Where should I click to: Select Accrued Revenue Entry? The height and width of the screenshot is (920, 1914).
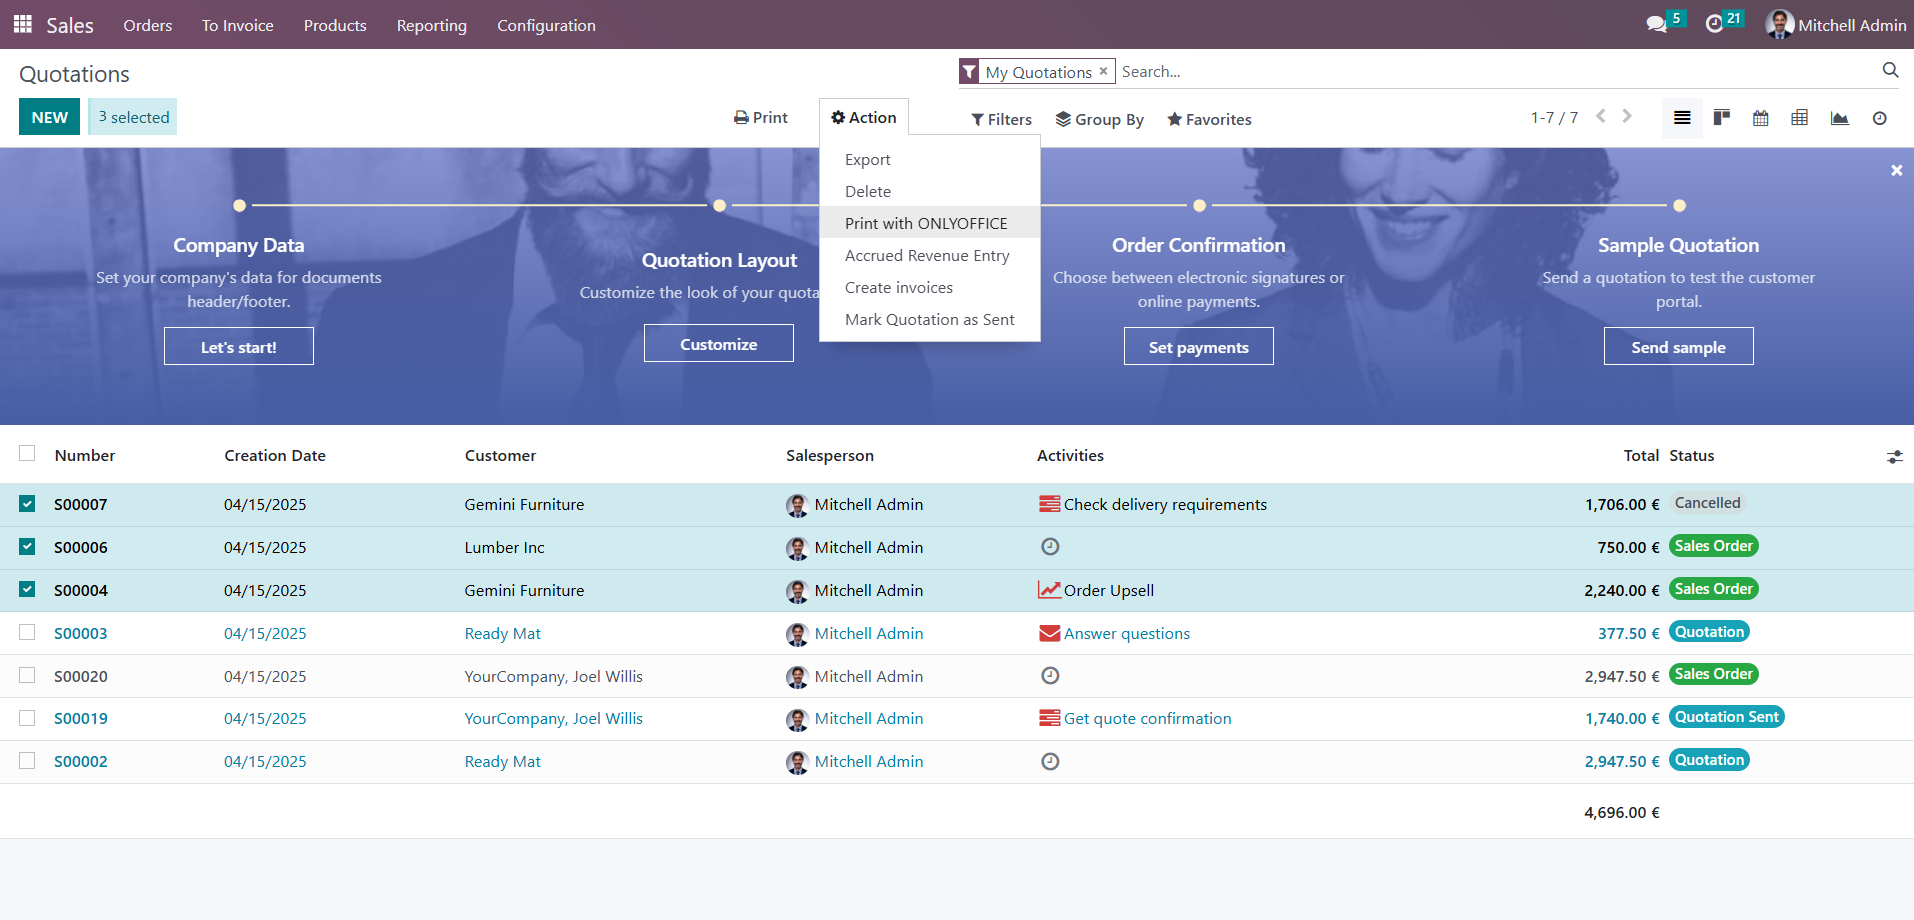click(x=930, y=256)
